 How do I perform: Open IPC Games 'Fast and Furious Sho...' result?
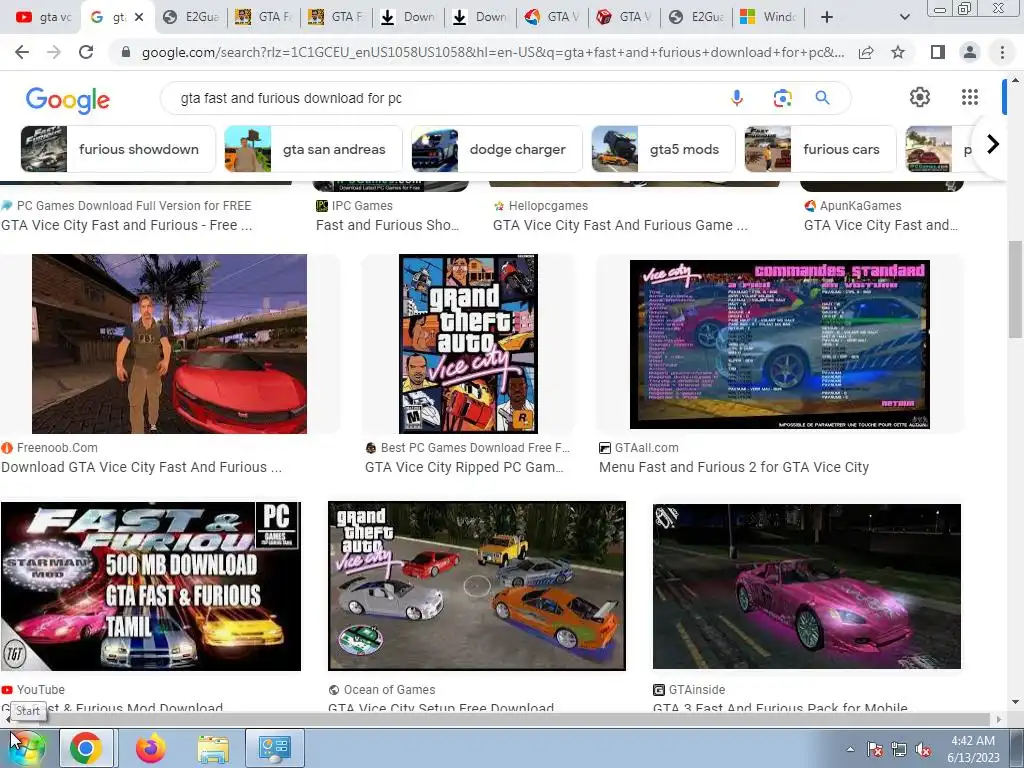[387, 225]
